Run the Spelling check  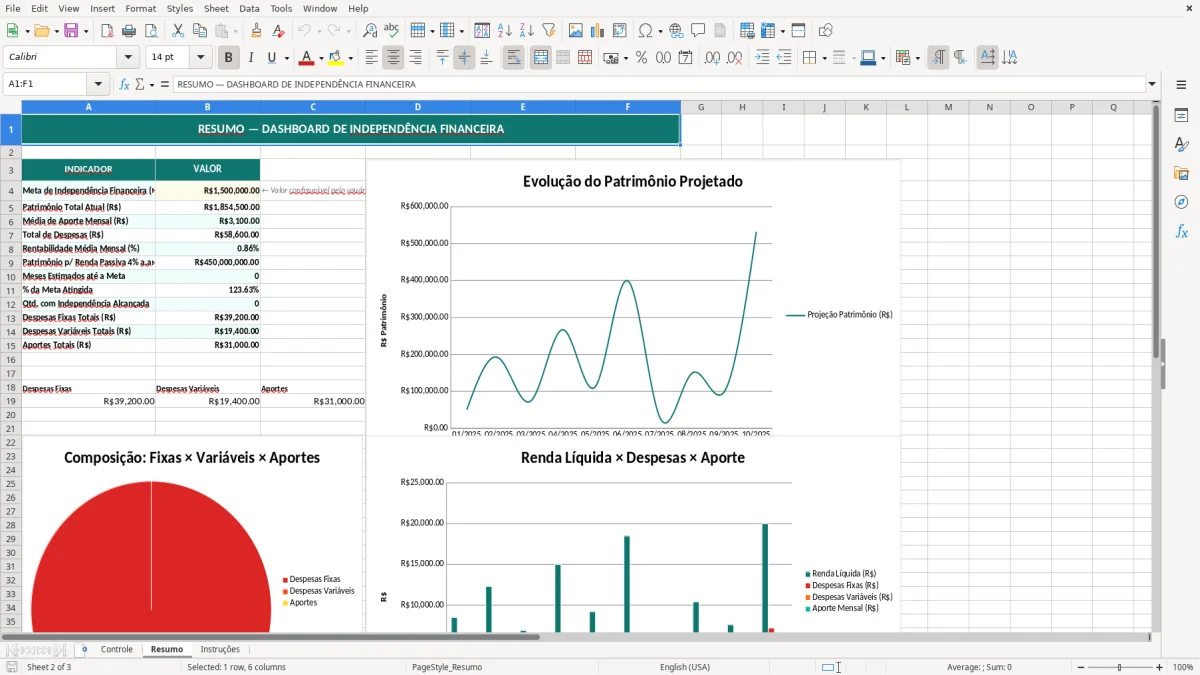pyautogui.click(x=391, y=31)
